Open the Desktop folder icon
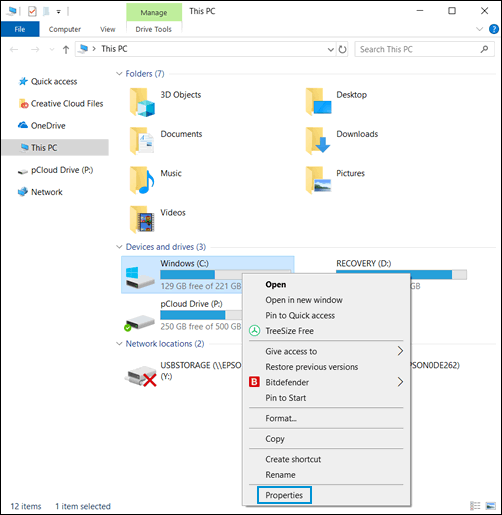Viewport: 502px width, 515px height. pyautogui.click(x=318, y=101)
